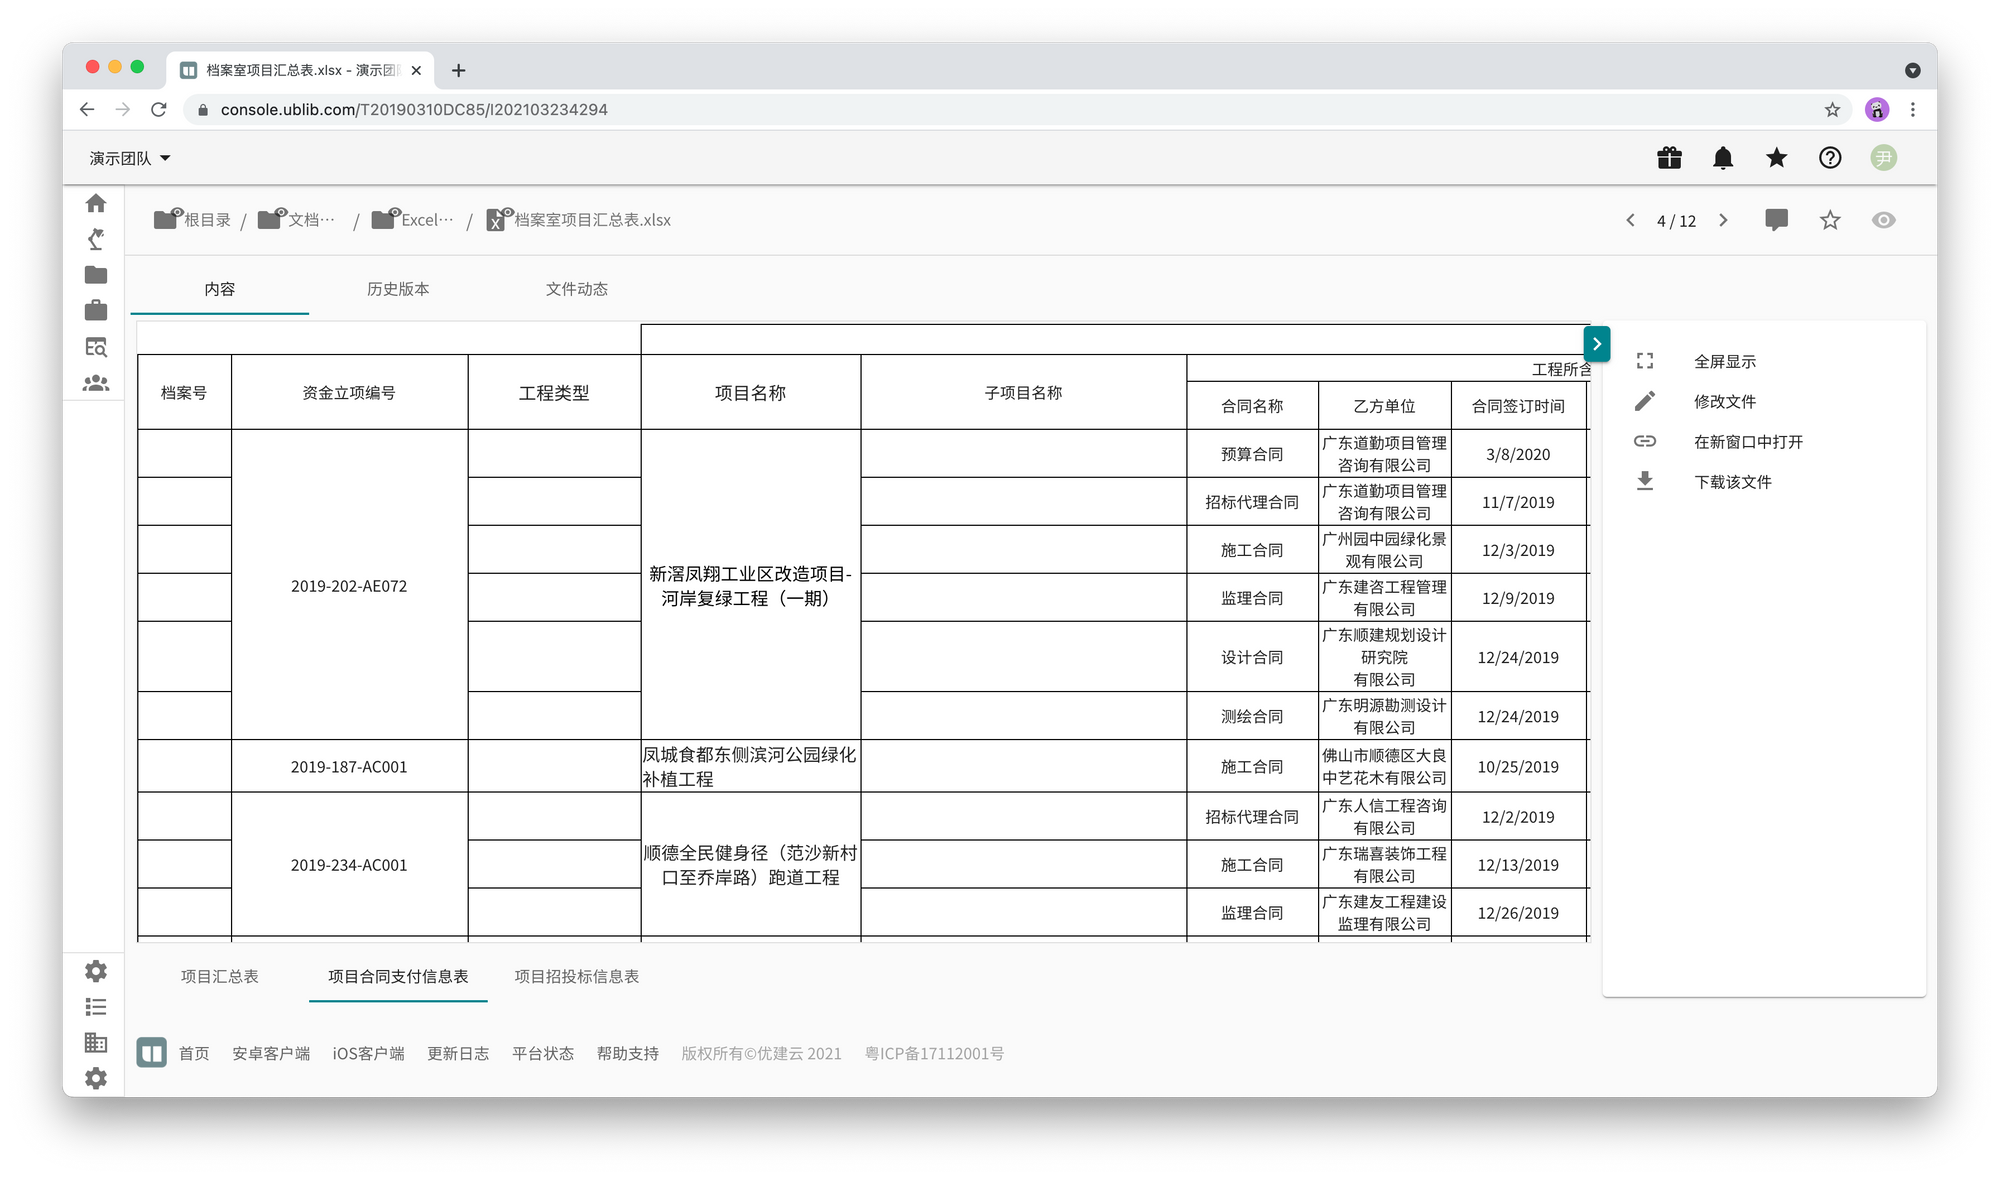Open the comments speech bubble icon
Screen dimensions: 2000x1180
click(x=1776, y=220)
